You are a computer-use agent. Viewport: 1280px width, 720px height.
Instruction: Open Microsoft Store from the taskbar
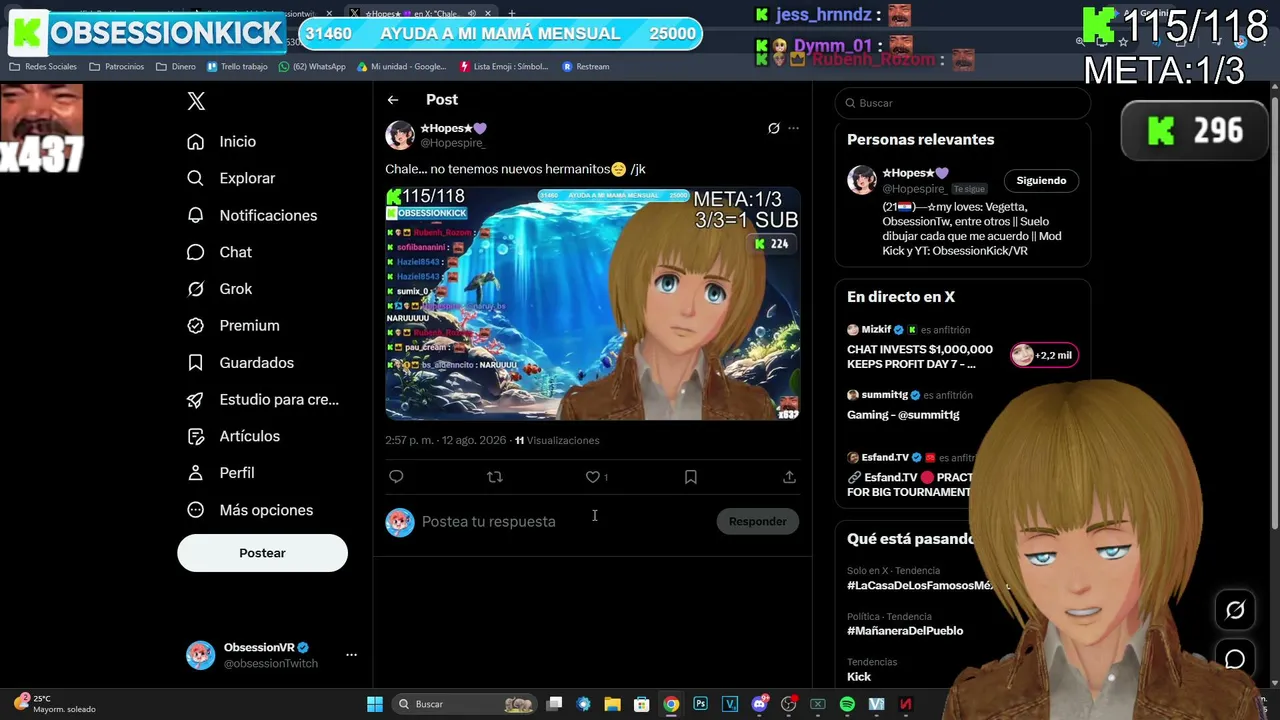point(642,704)
